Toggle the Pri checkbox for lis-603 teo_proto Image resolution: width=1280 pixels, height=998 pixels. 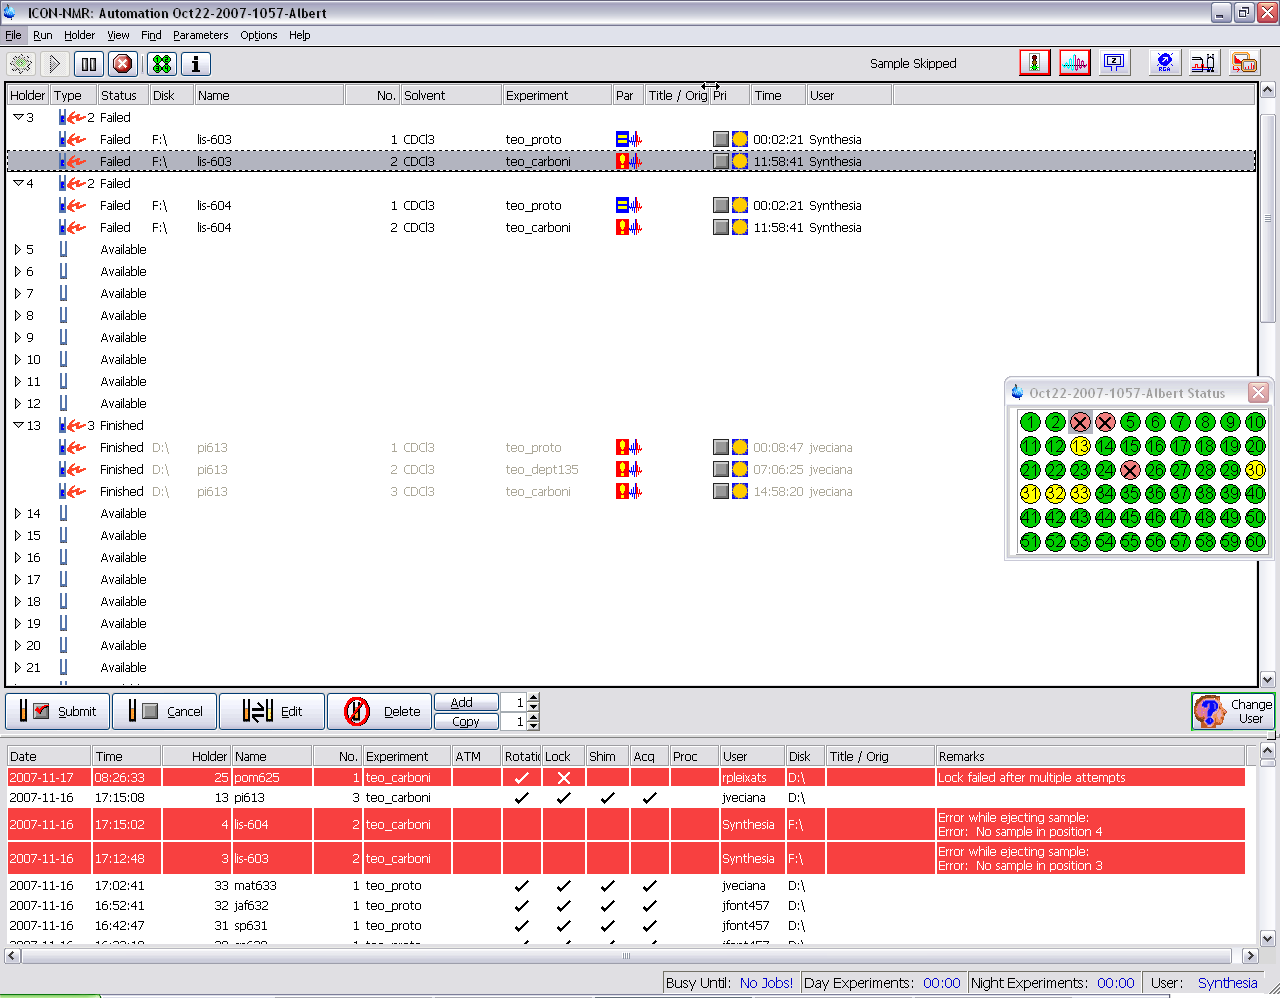coord(721,139)
